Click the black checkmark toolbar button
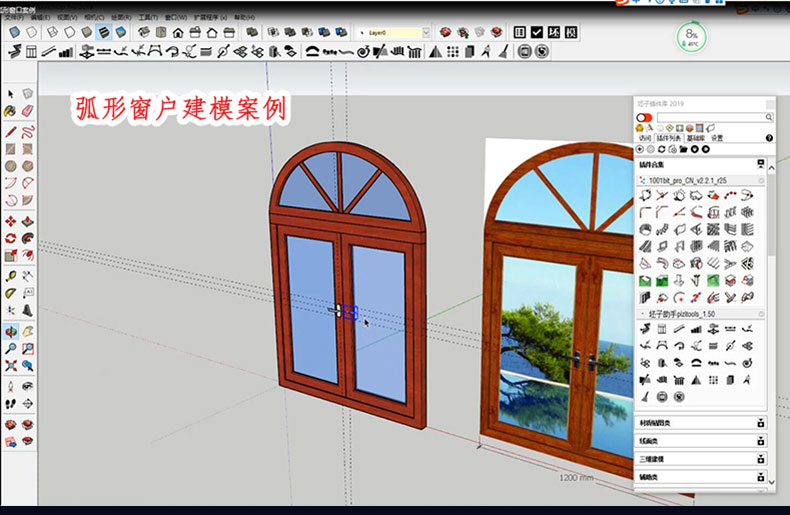Viewport: 790px width, 515px height. 537,33
